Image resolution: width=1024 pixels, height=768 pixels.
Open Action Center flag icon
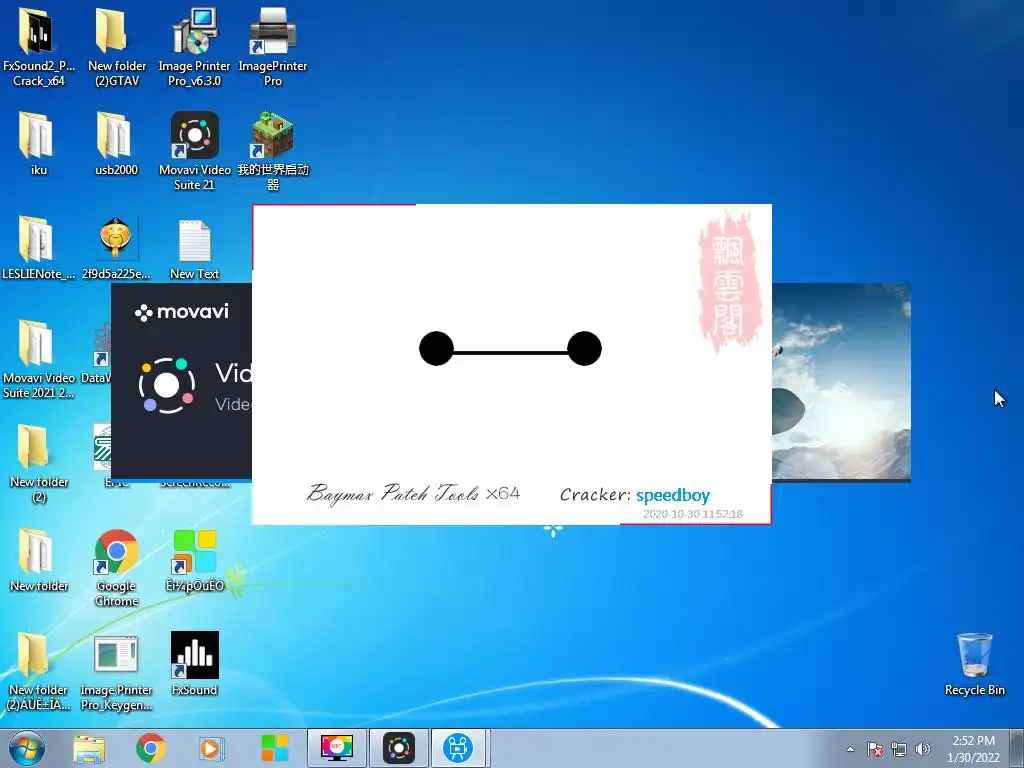(875, 750)
